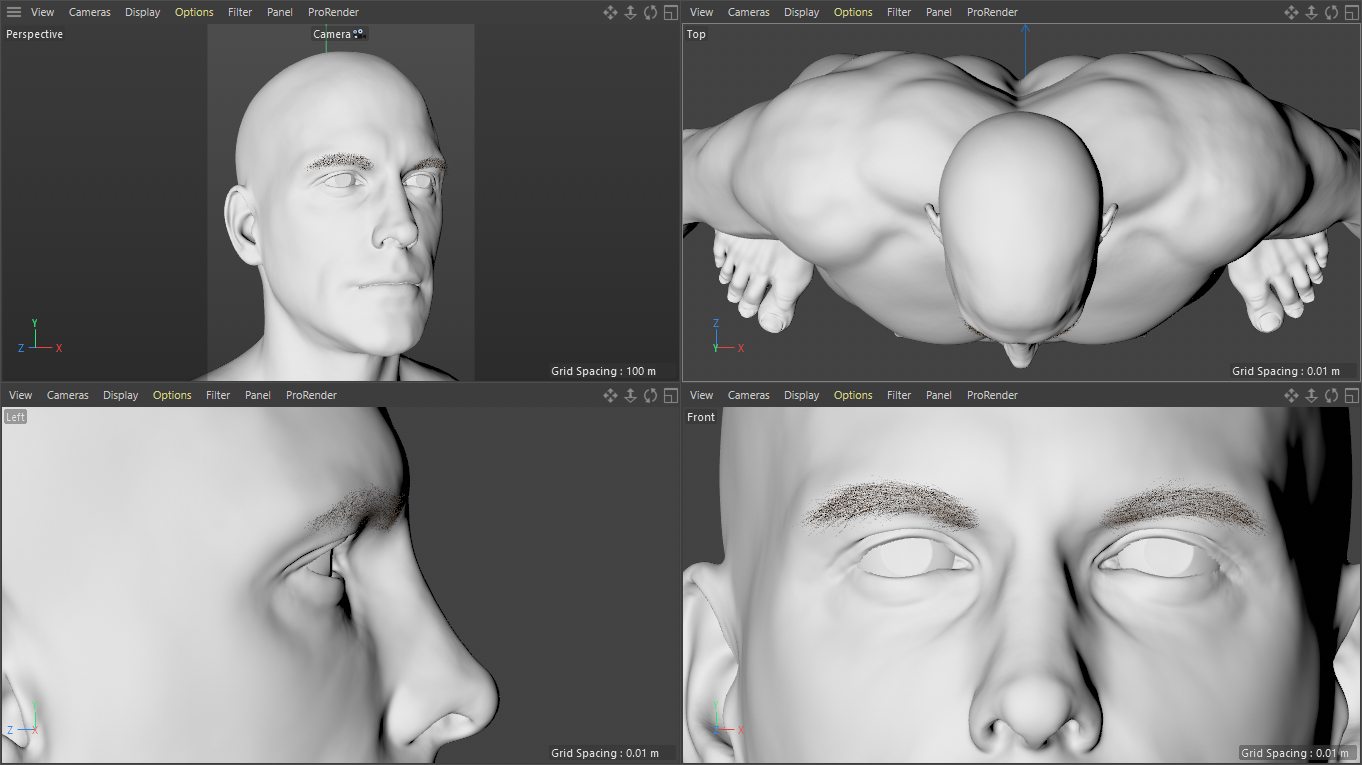Open the ProRender menu in Front viewport
1362x765 pixels.
(x=992, y=395)
